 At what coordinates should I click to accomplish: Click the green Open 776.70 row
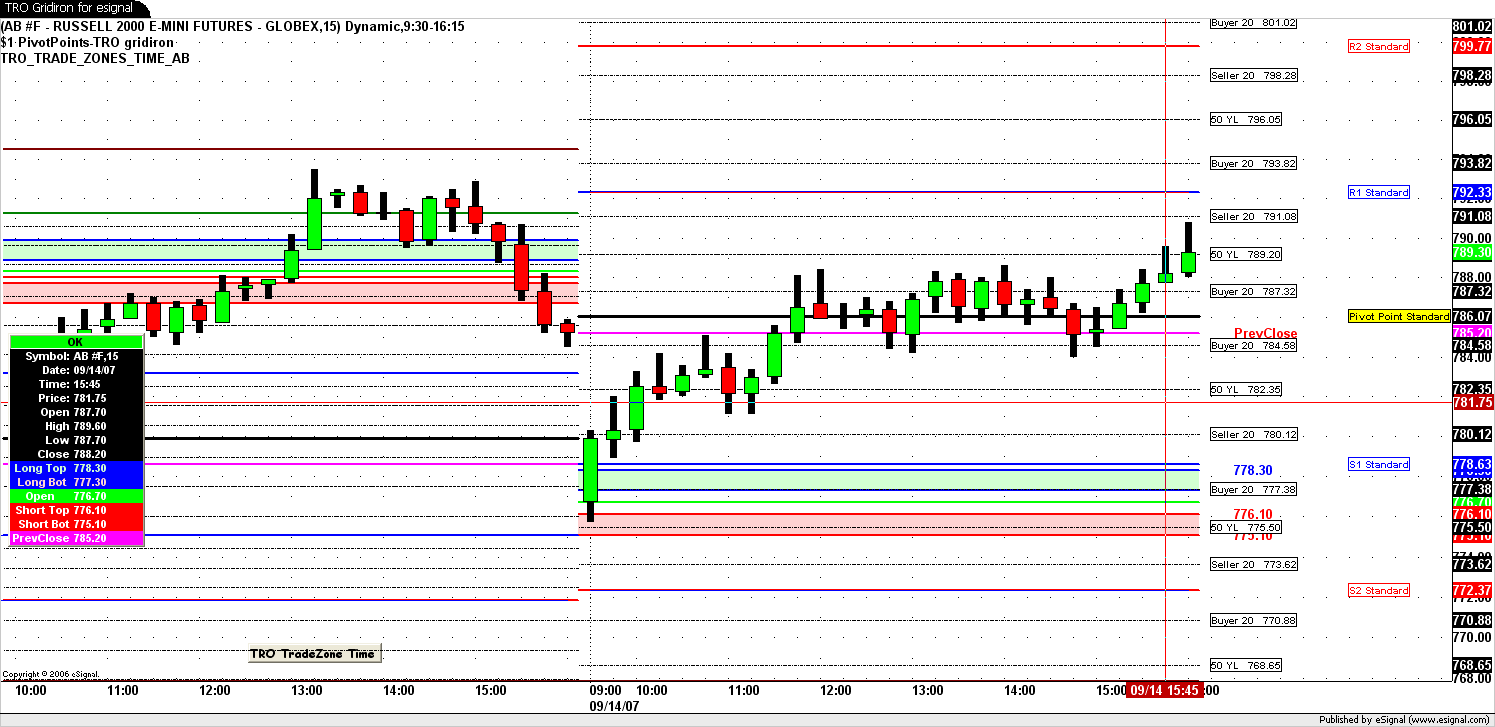(x=76, y=496)
